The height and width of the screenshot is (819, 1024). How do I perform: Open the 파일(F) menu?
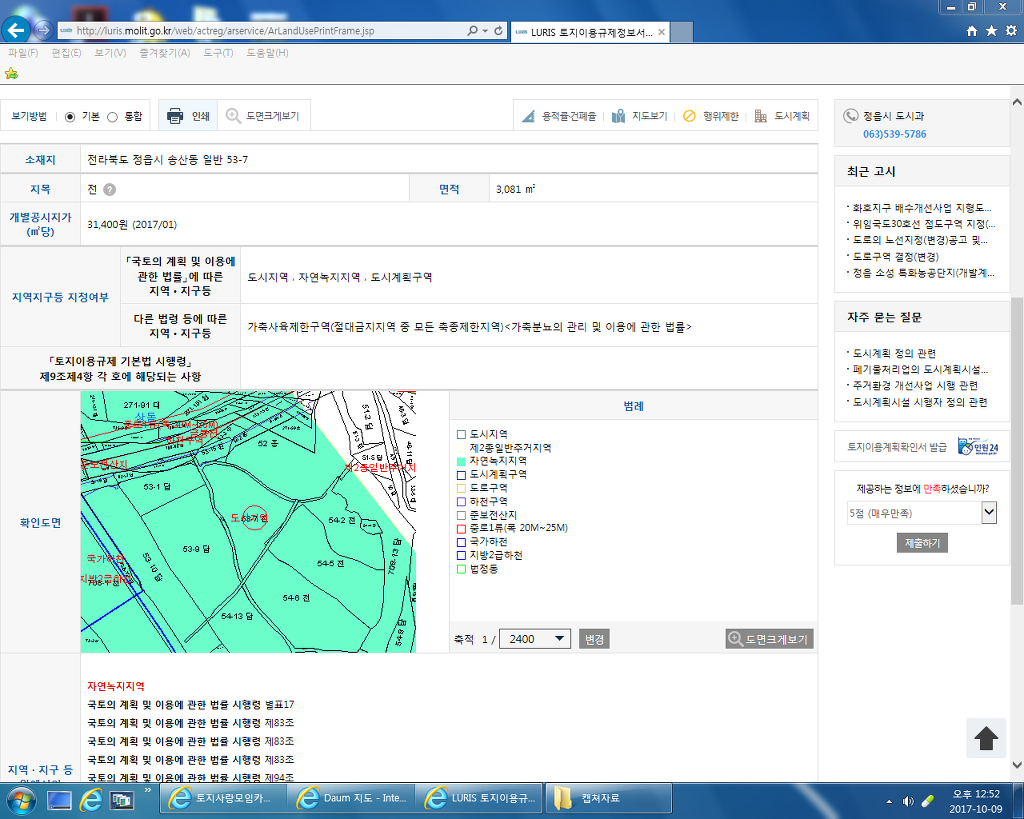pyautogui.click(x=23, y=53)
